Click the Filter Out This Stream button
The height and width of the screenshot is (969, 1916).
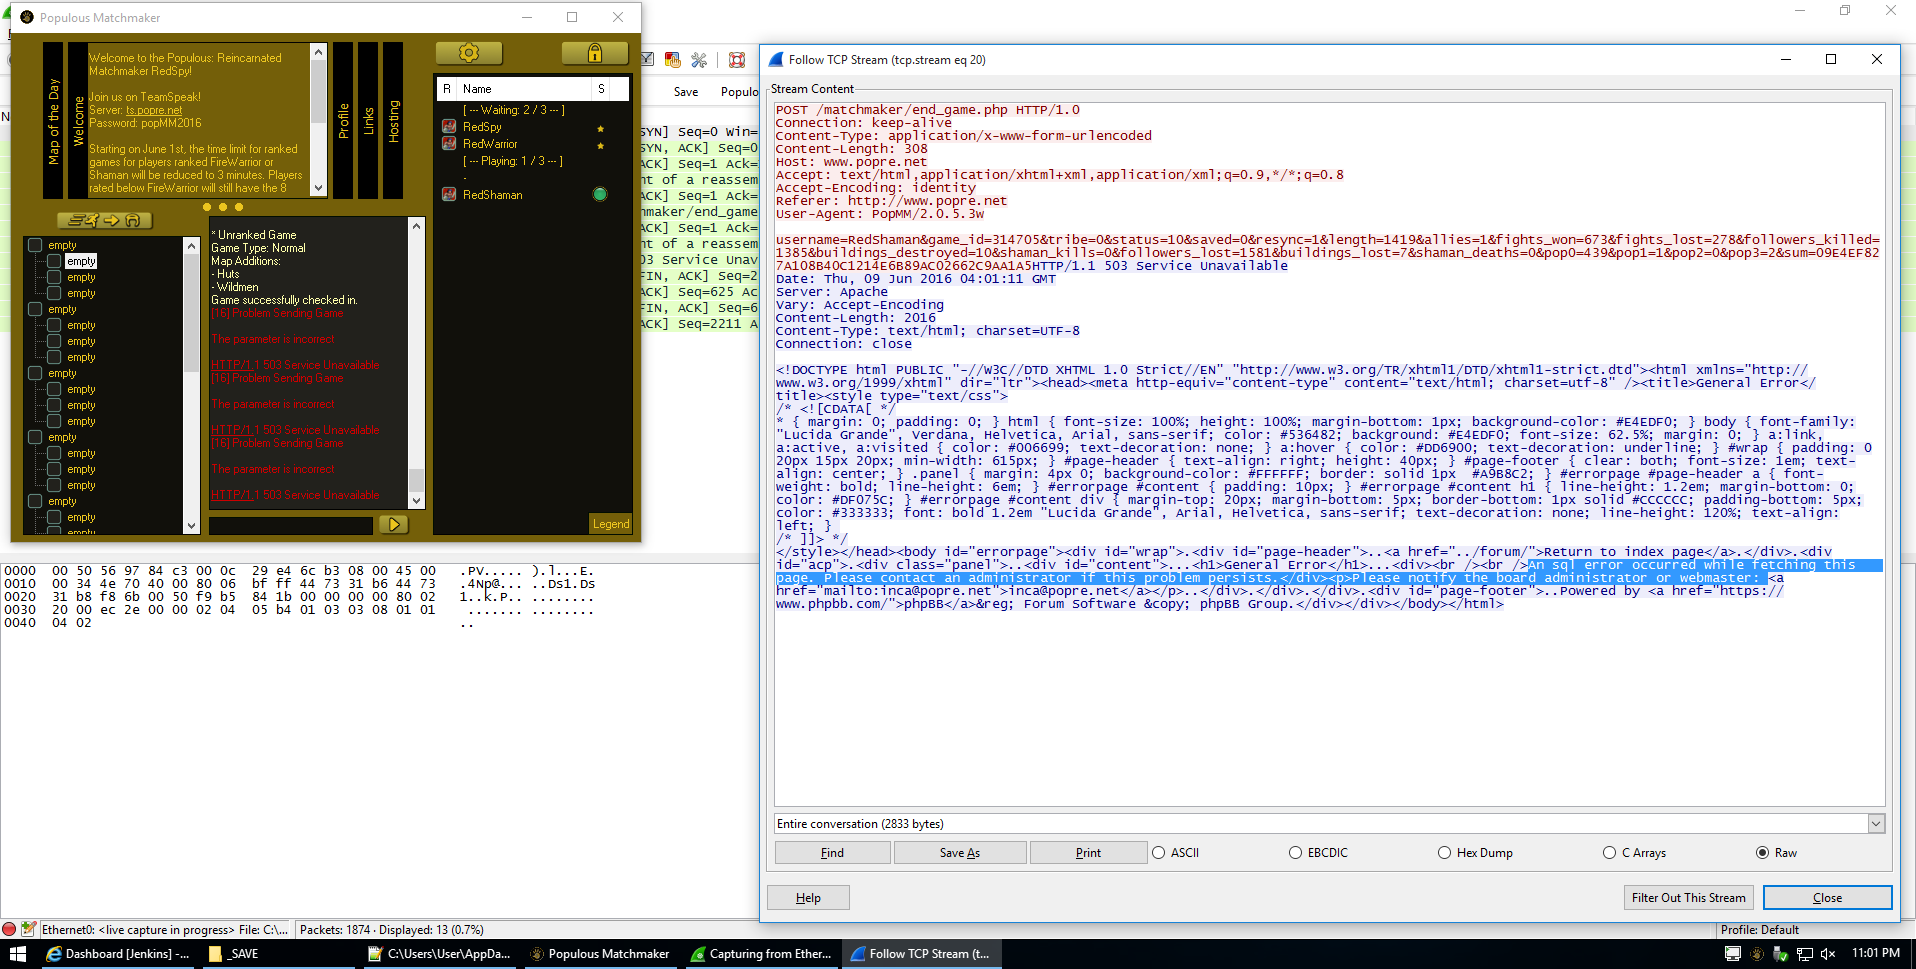click(1688, 897)
